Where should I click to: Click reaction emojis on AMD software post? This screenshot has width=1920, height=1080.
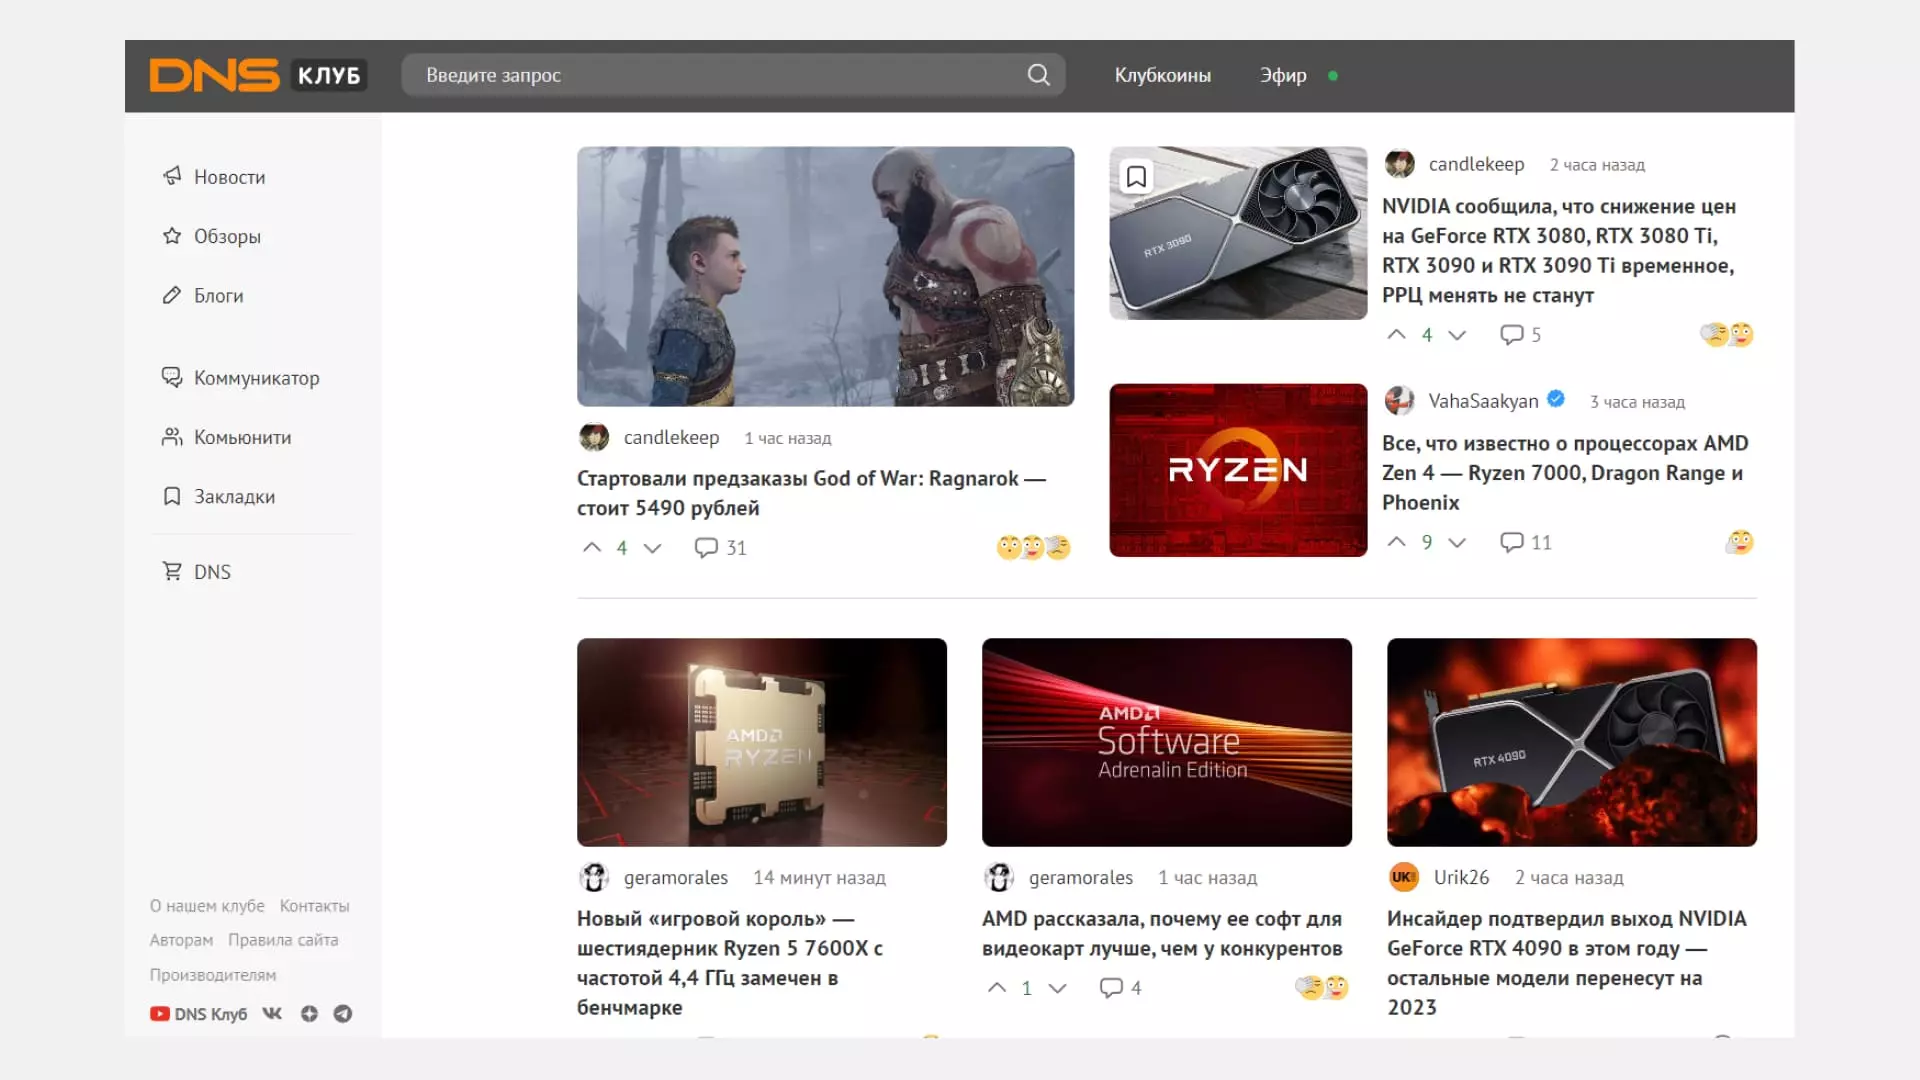(1322, 987)
